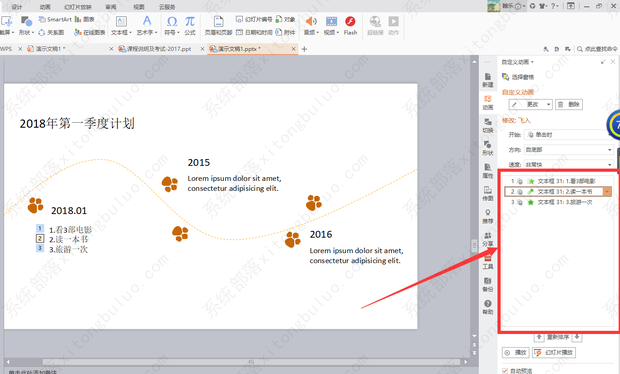Viewport: 620px width, 374px height.
Task: Switch to the 课程说明及考试-2017.ppt tab
Action: point(158,49)
